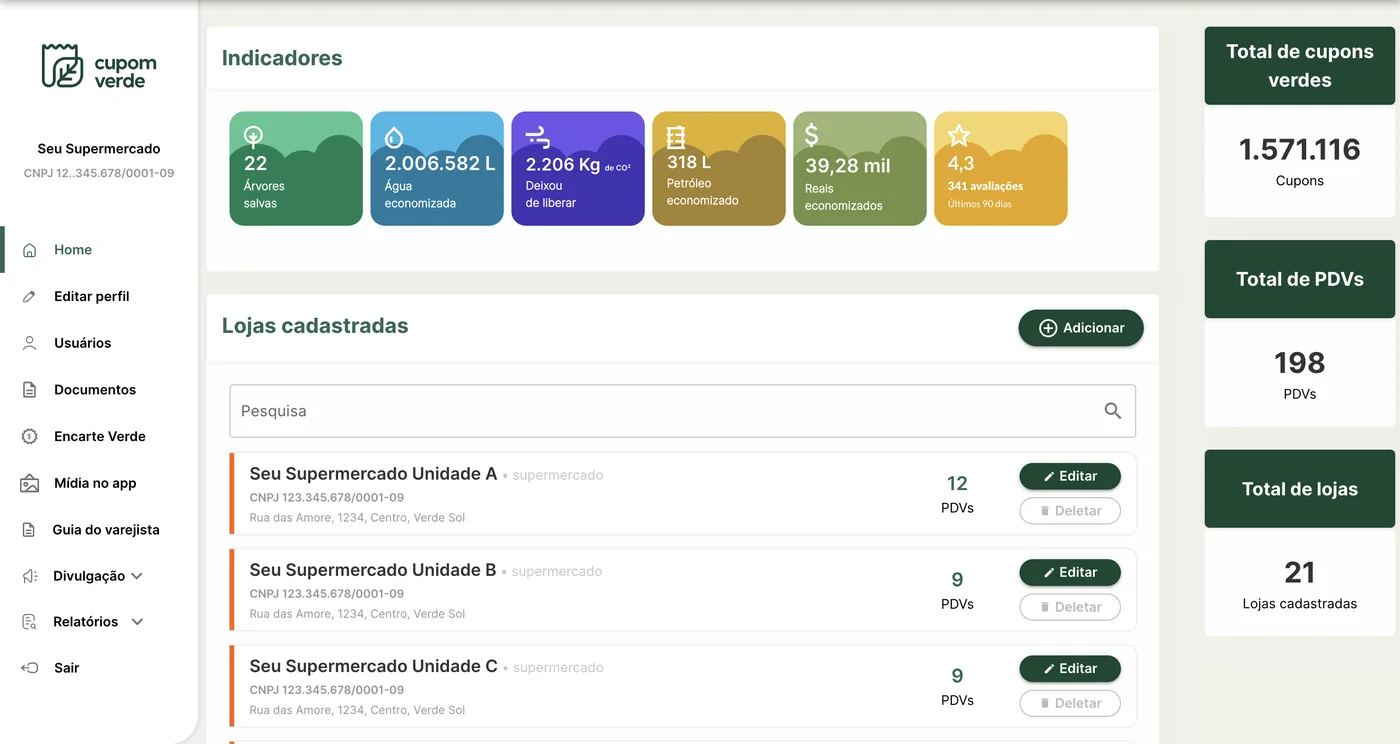Click the water drop icon on Água card
Screen dimensions: 1400x744
[x=395, y=137]
